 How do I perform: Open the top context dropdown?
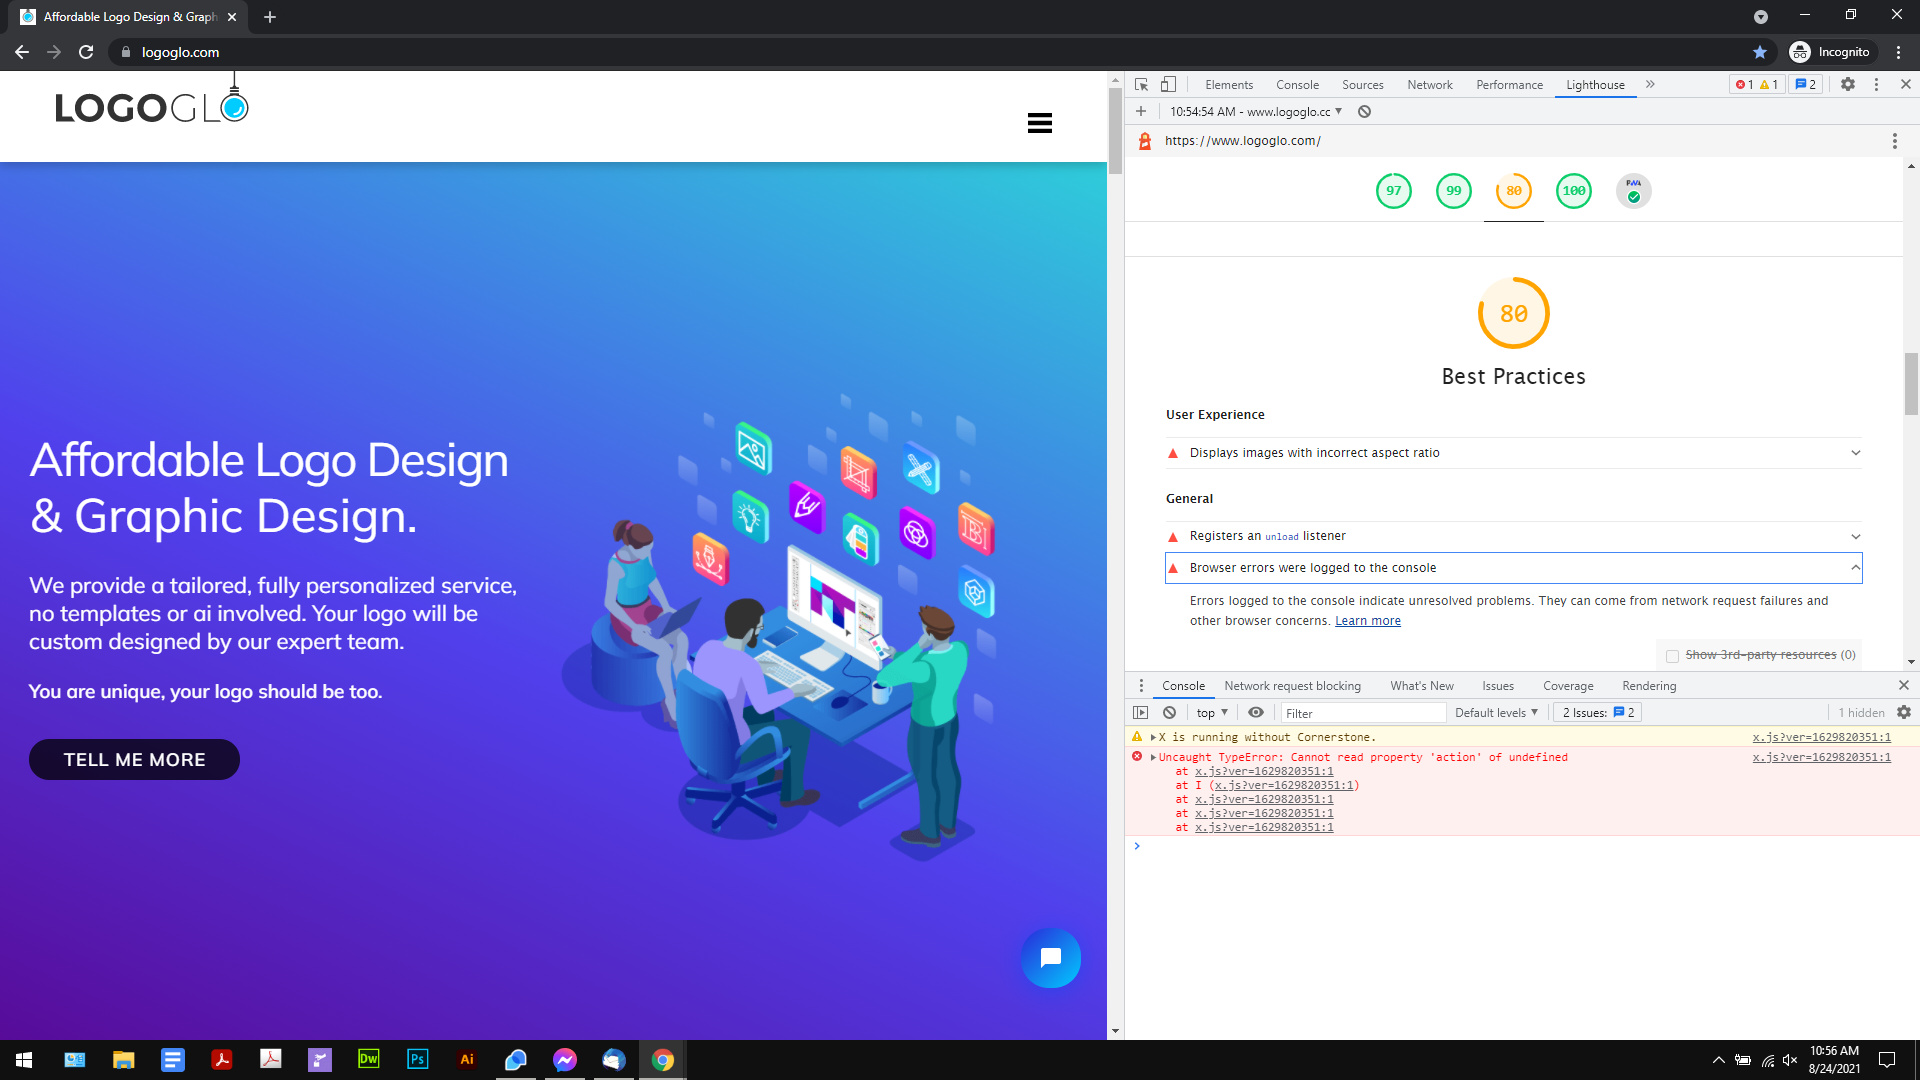click(1211, 713)
